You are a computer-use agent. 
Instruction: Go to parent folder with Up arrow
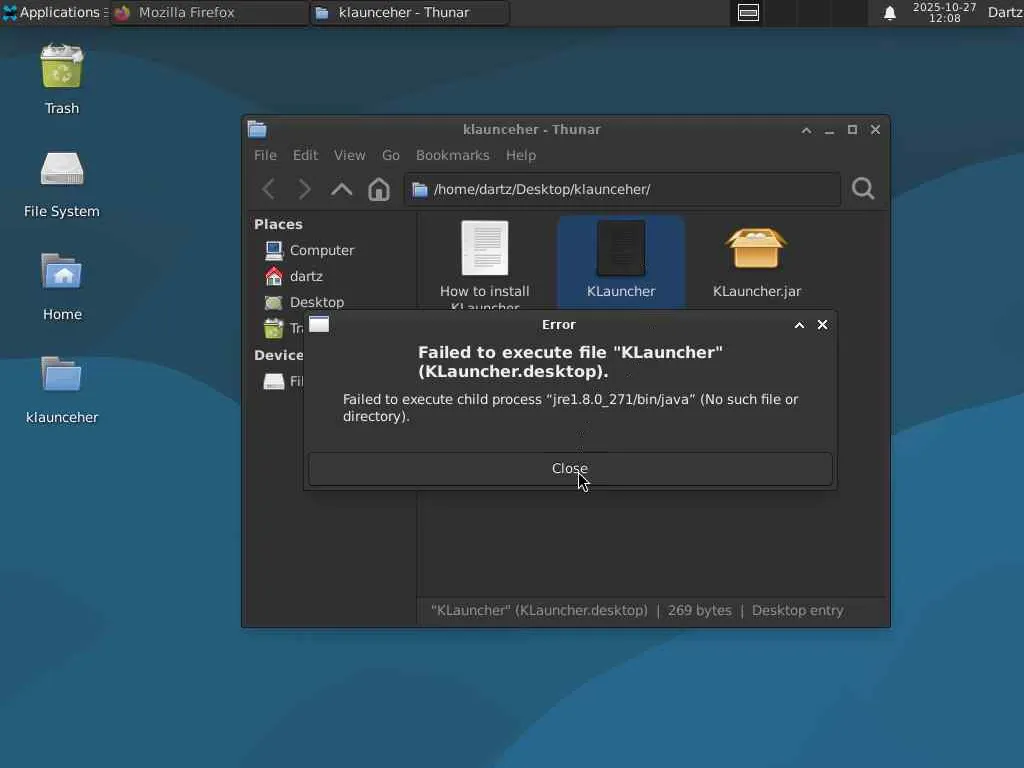(342, 189)
